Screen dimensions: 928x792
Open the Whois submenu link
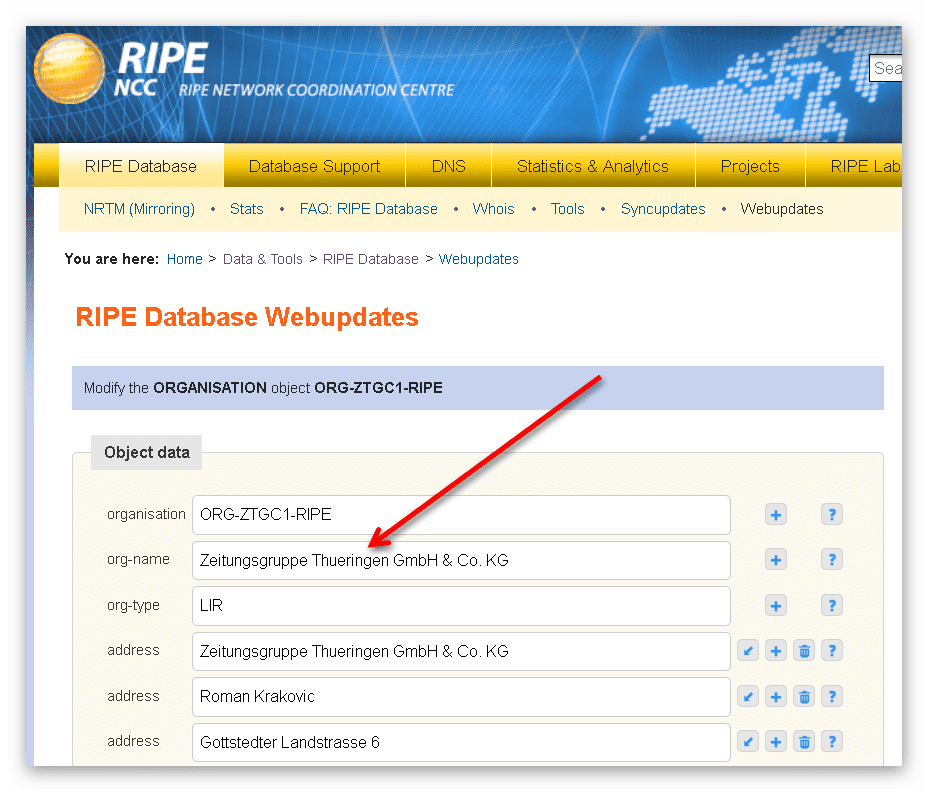pyautogui.click(x=493, y=209)
